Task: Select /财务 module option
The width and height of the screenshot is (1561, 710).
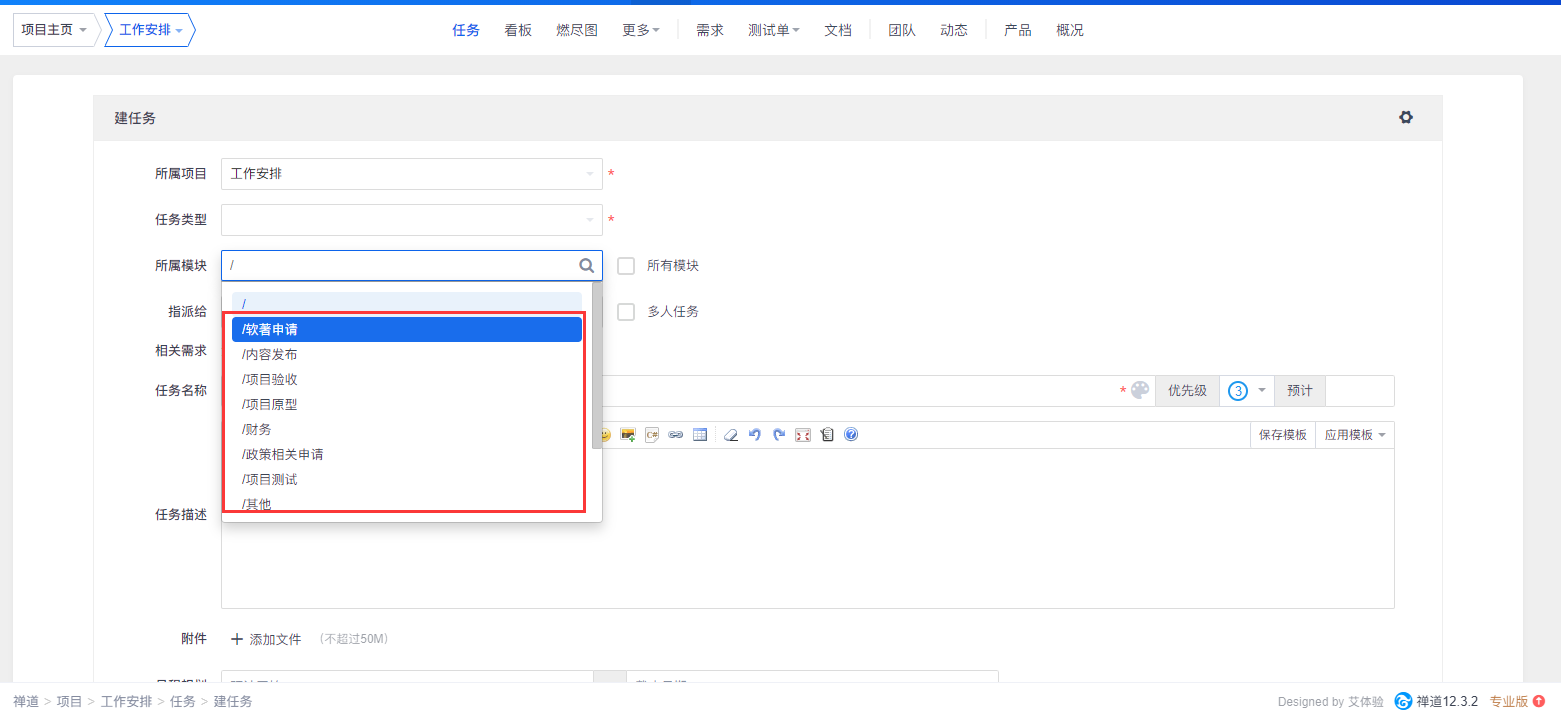Action: point(407,429)
